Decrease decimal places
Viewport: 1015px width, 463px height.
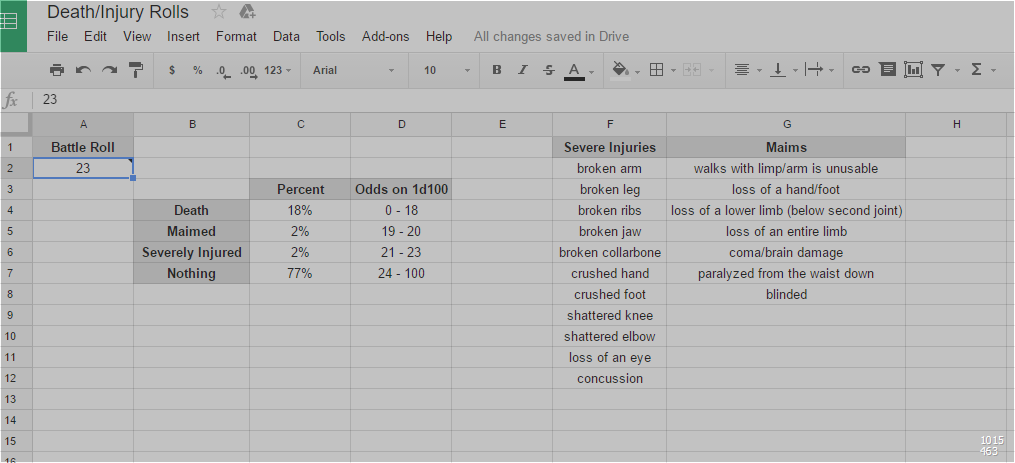click(222, 71)
